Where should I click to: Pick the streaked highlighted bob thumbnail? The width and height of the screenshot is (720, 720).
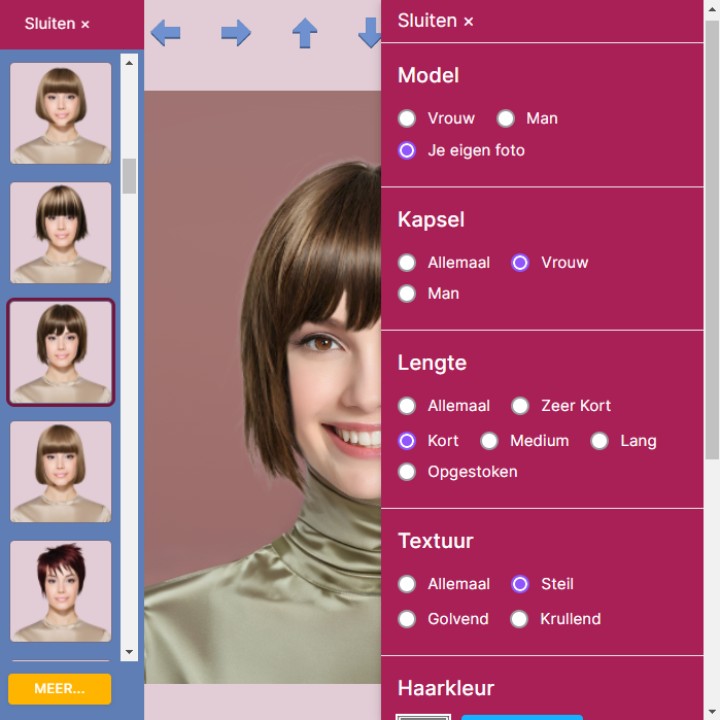click(x=61, y=233)
